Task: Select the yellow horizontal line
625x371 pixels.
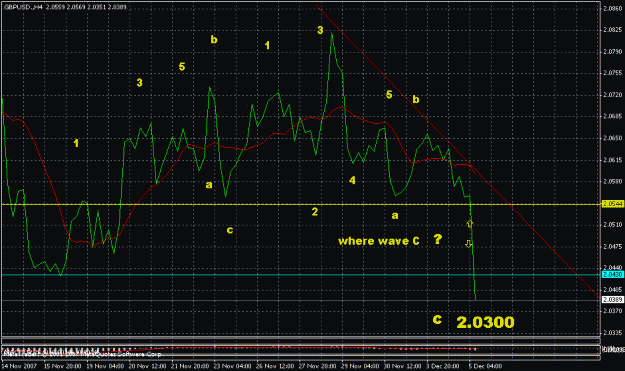Action: tap(301, 204)
